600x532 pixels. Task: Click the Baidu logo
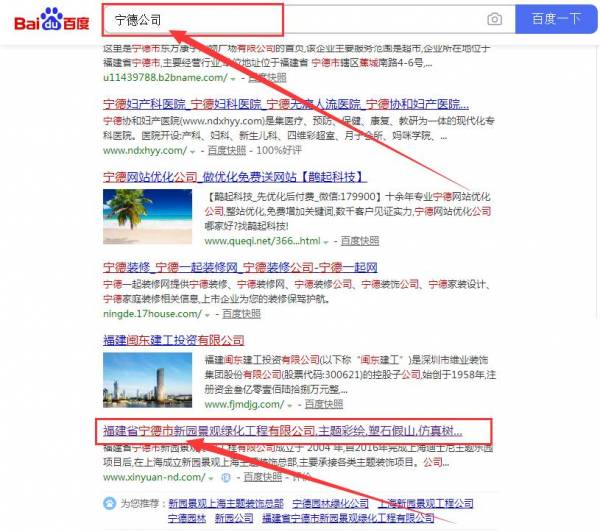click(x=51, y=19)
